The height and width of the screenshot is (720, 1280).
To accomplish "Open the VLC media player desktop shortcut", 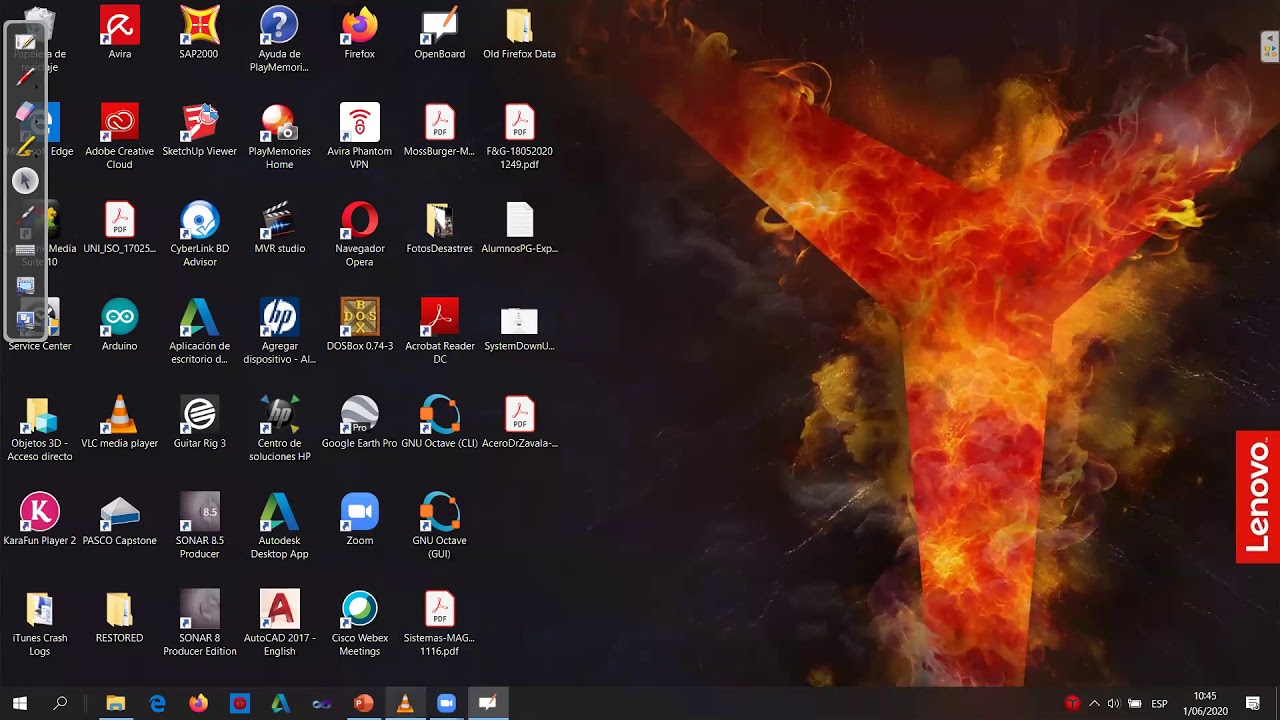I will point(120,422).
